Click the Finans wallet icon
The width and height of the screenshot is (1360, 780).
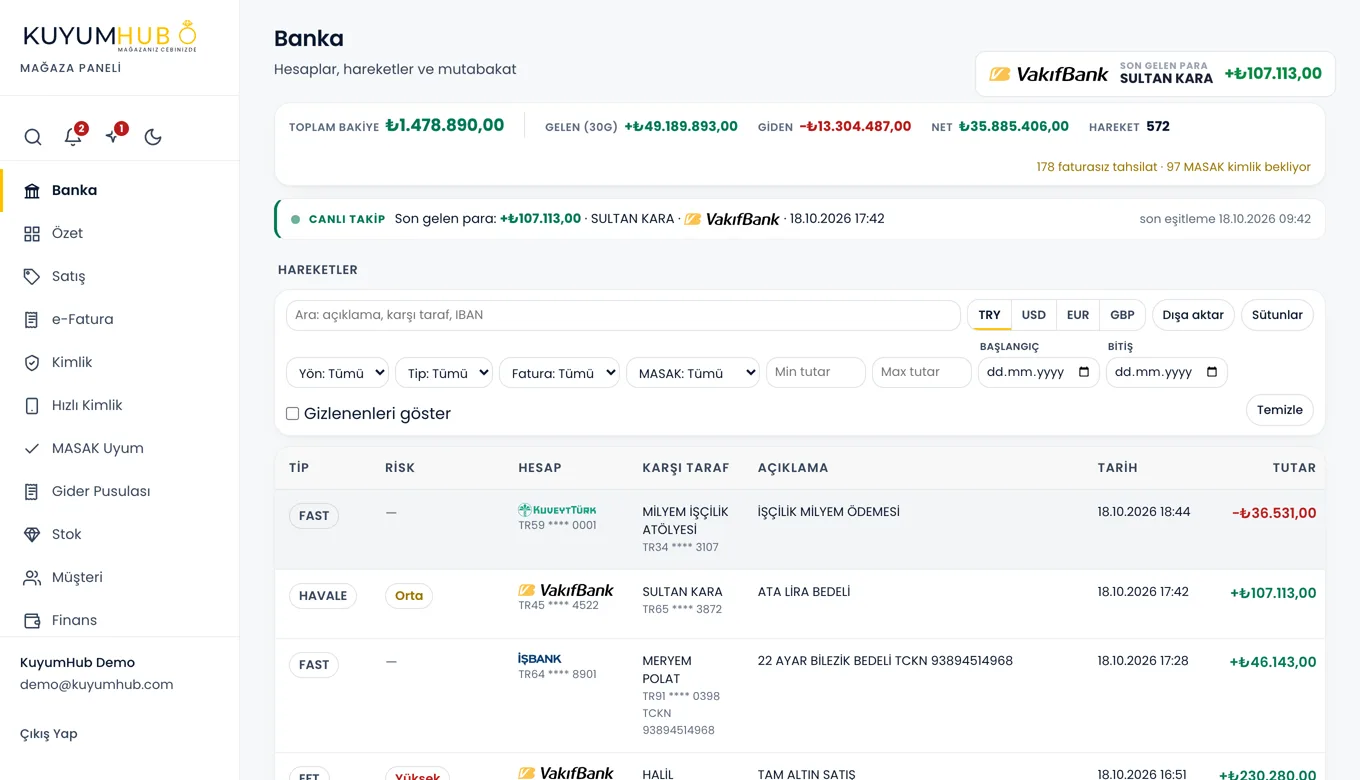click(32, 620)
